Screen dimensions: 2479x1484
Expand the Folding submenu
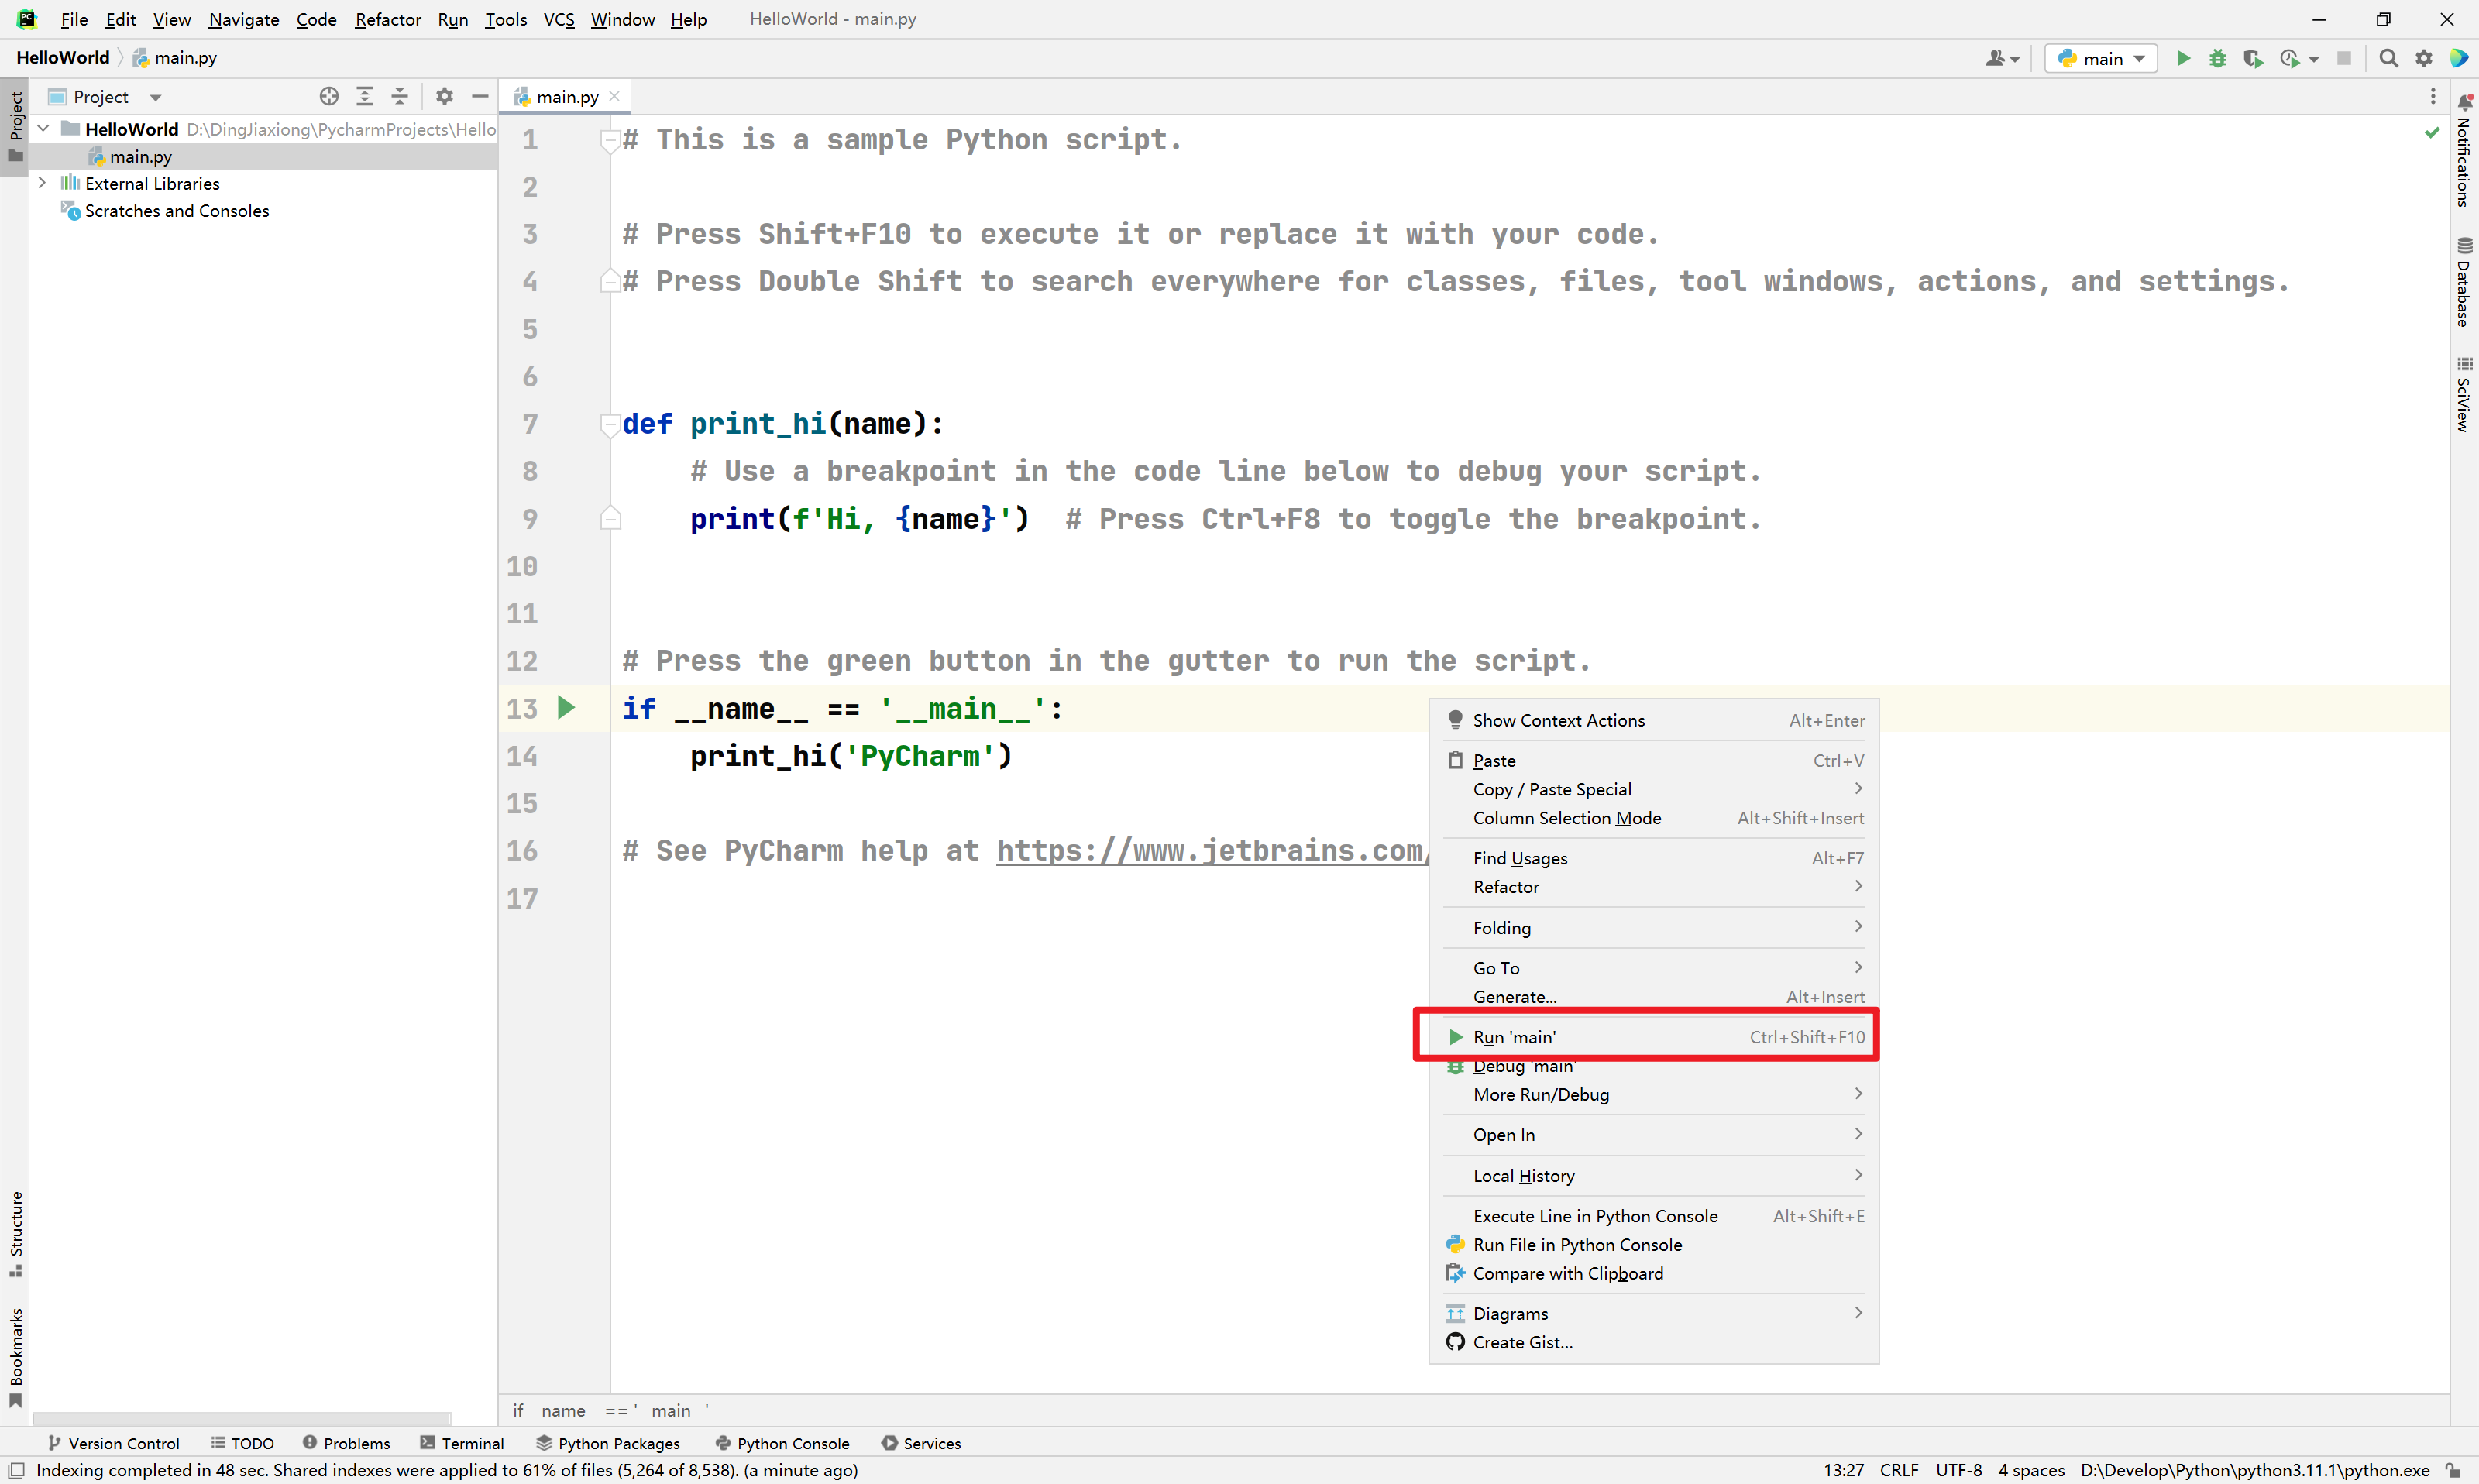1654,927
